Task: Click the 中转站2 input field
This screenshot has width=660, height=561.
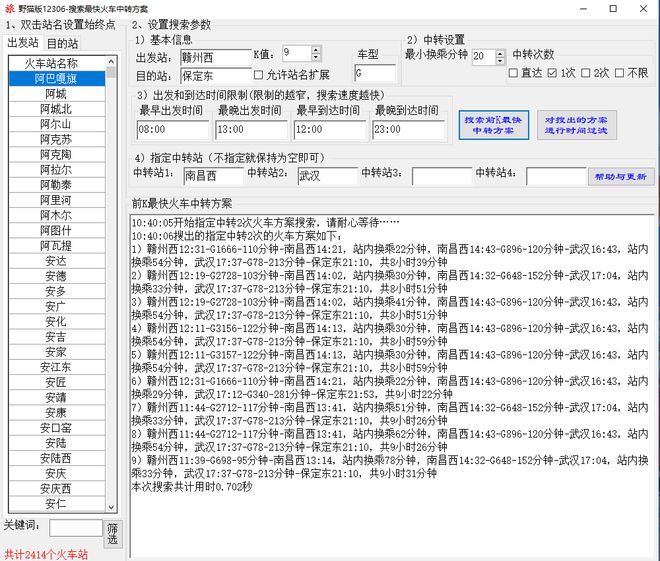Action: point(328,176)
